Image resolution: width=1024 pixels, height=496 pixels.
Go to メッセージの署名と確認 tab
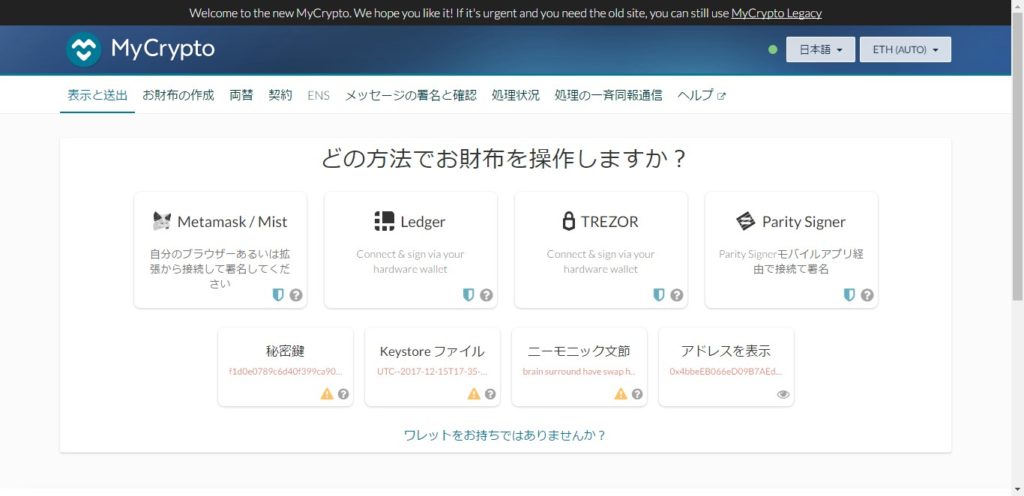(411, 95)
